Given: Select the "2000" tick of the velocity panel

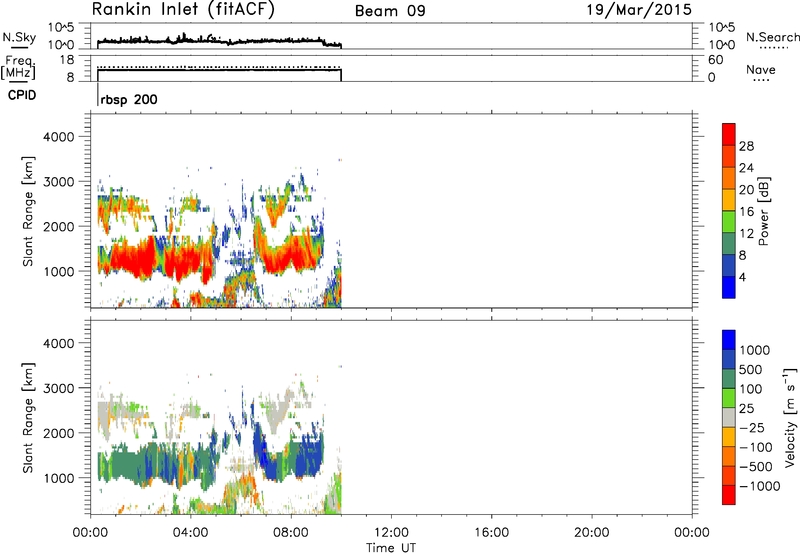Looking at the screenshot, I should tap(59, 433).
